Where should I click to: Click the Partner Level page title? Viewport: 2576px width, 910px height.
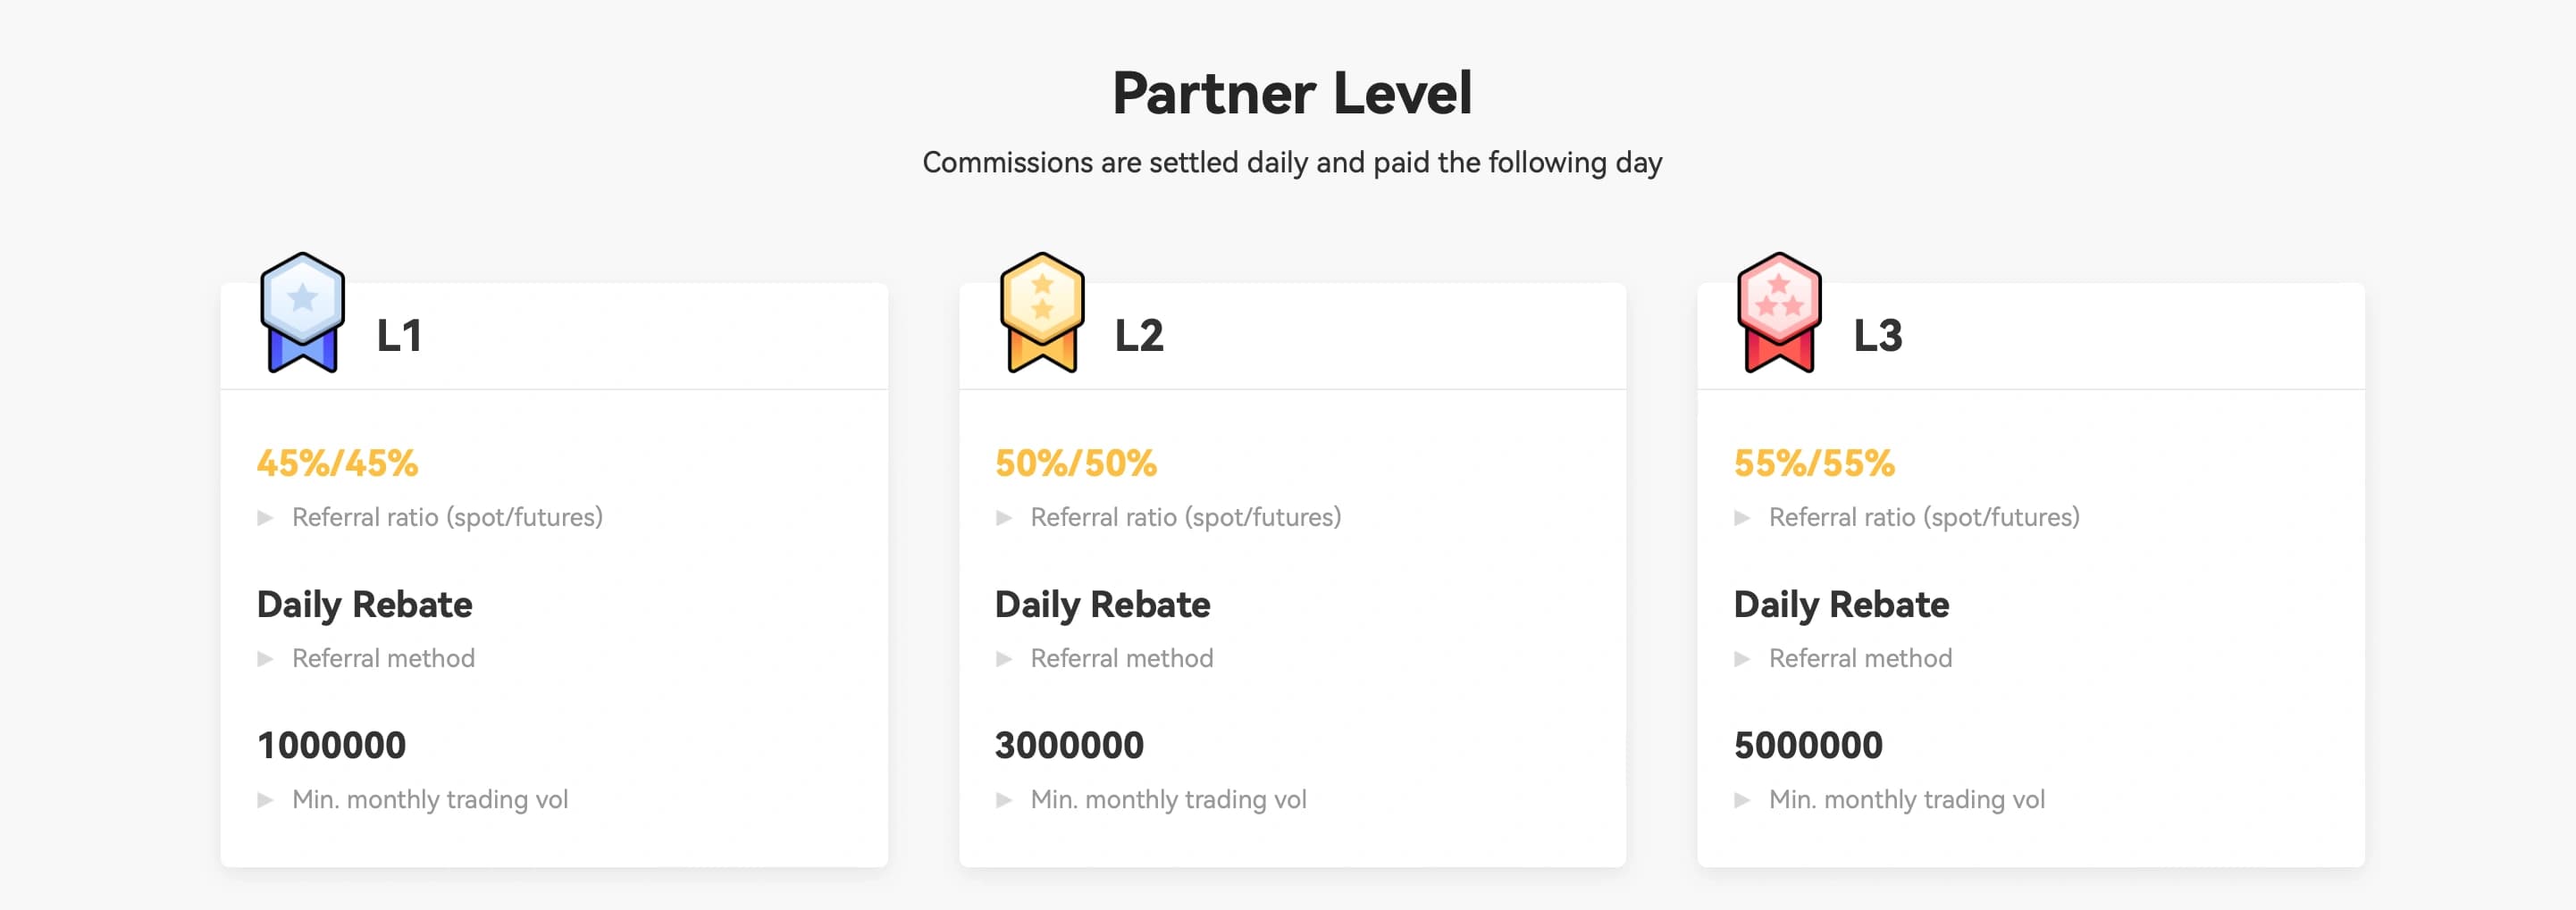click(x=1292, y=93)
